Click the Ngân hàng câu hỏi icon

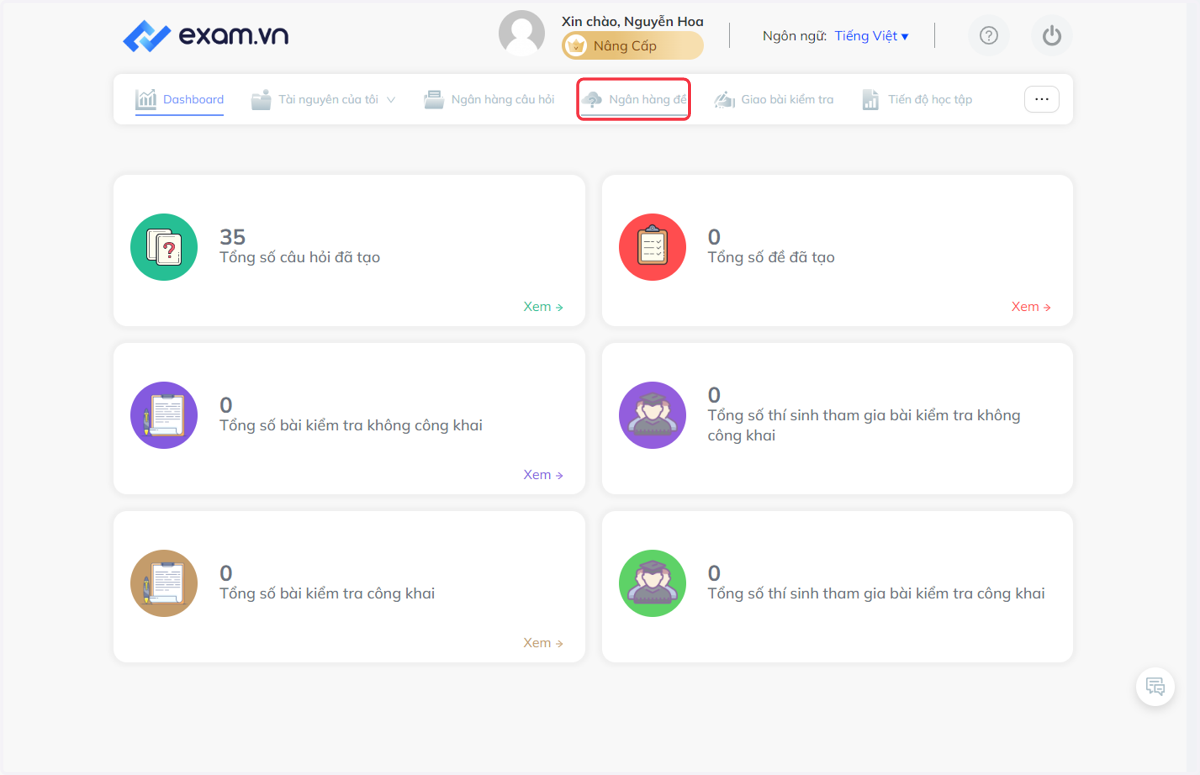(x=433, y=99)
